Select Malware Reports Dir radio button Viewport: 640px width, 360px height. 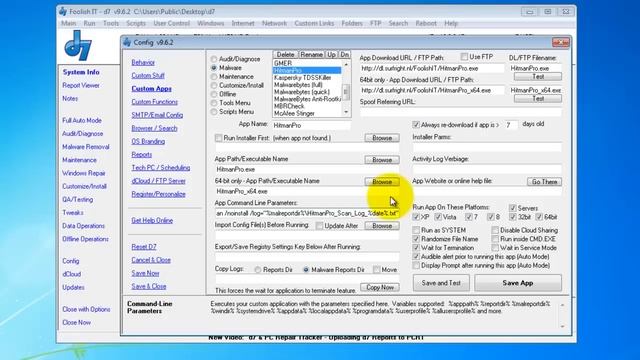pyautogui.click(x=306, y=270)
